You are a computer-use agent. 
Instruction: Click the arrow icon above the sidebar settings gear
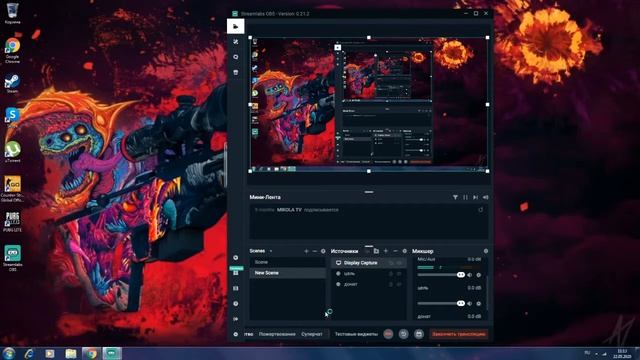236,319
